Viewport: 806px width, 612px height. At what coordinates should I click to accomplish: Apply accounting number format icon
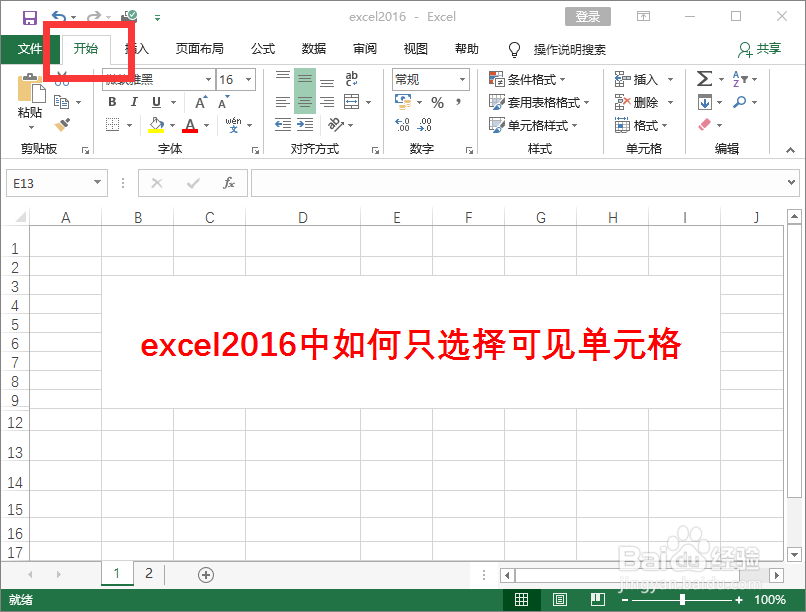click(403, 102)
